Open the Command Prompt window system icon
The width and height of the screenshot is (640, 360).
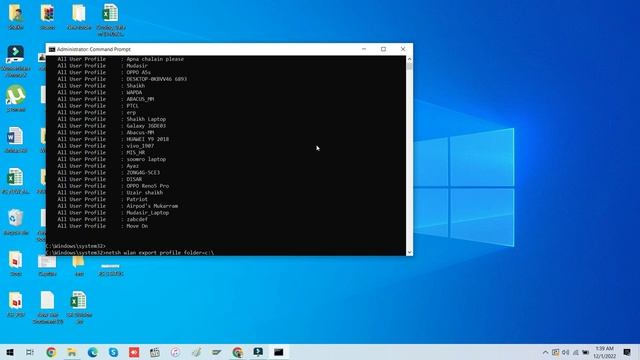(x=52, y=49)
